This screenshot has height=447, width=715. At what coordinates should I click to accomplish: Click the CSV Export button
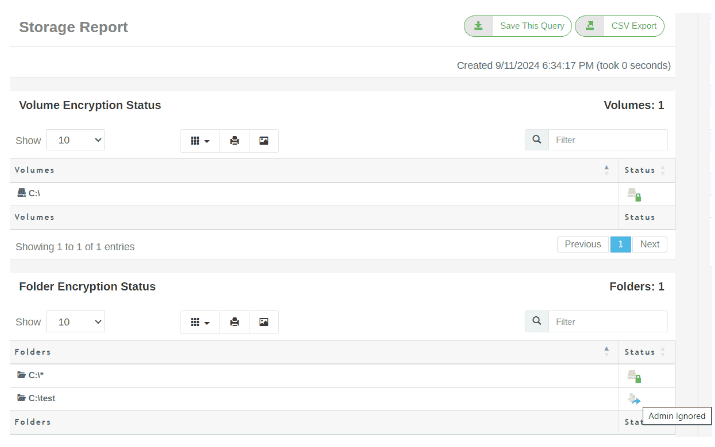click(x=620, y=26)
